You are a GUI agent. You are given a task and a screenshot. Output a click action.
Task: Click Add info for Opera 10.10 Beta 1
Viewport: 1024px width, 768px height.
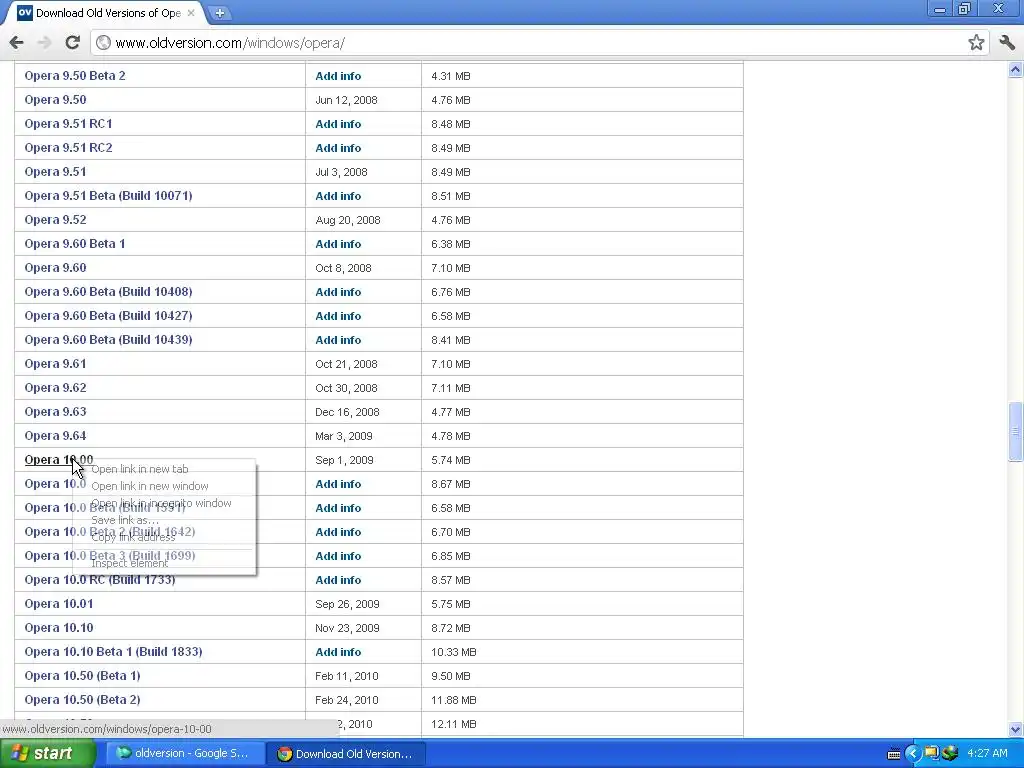pos(338,652)
